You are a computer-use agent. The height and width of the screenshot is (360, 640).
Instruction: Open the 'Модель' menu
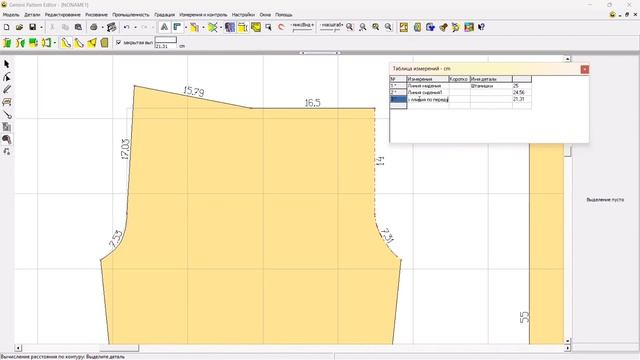tap(11, 15)
